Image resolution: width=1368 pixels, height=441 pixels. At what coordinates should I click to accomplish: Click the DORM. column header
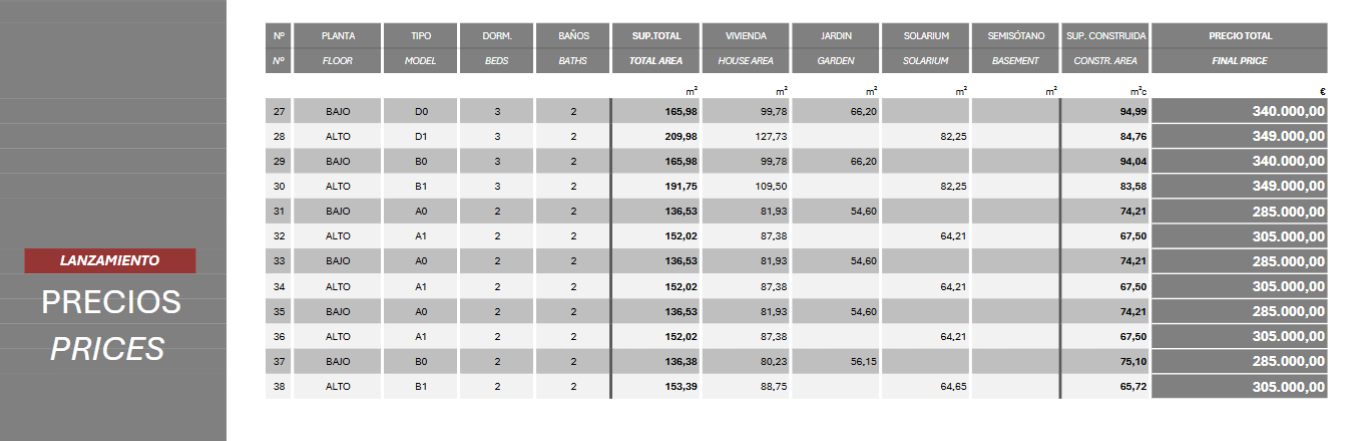pos(497,36)
